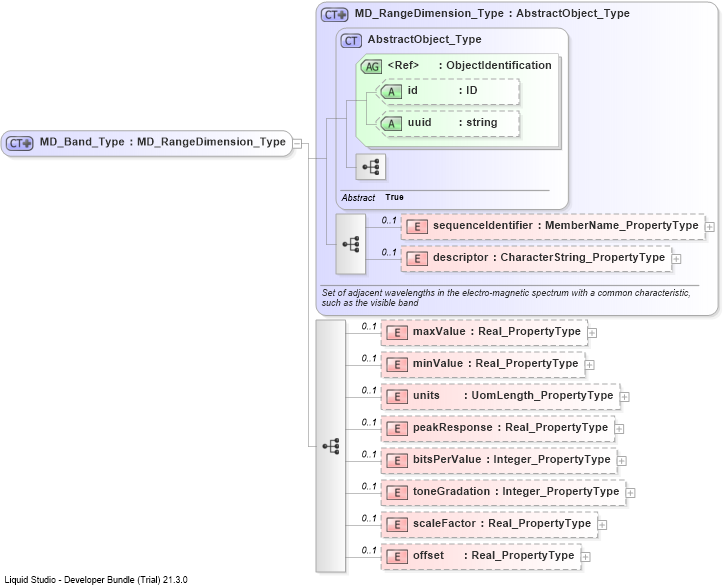Click the E icon of descriptor element
This screenshot has height=585, width=723.
pyautogui.click(x=417, y=259)
